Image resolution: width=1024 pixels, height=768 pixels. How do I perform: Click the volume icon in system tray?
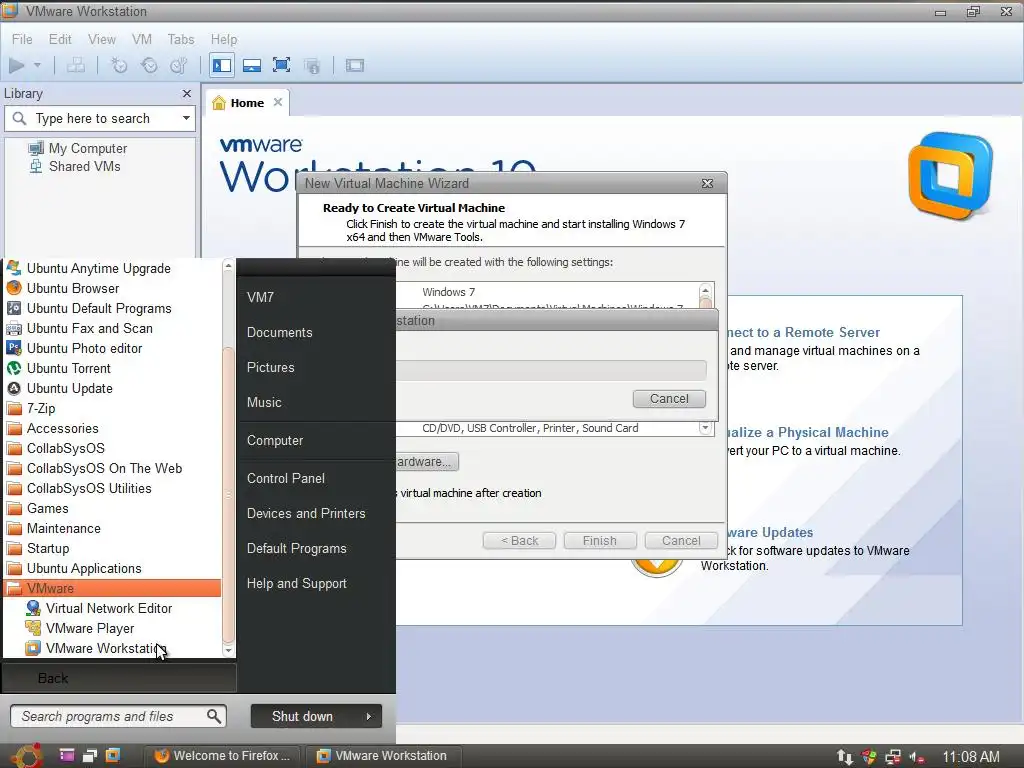(x=916, y=757)
